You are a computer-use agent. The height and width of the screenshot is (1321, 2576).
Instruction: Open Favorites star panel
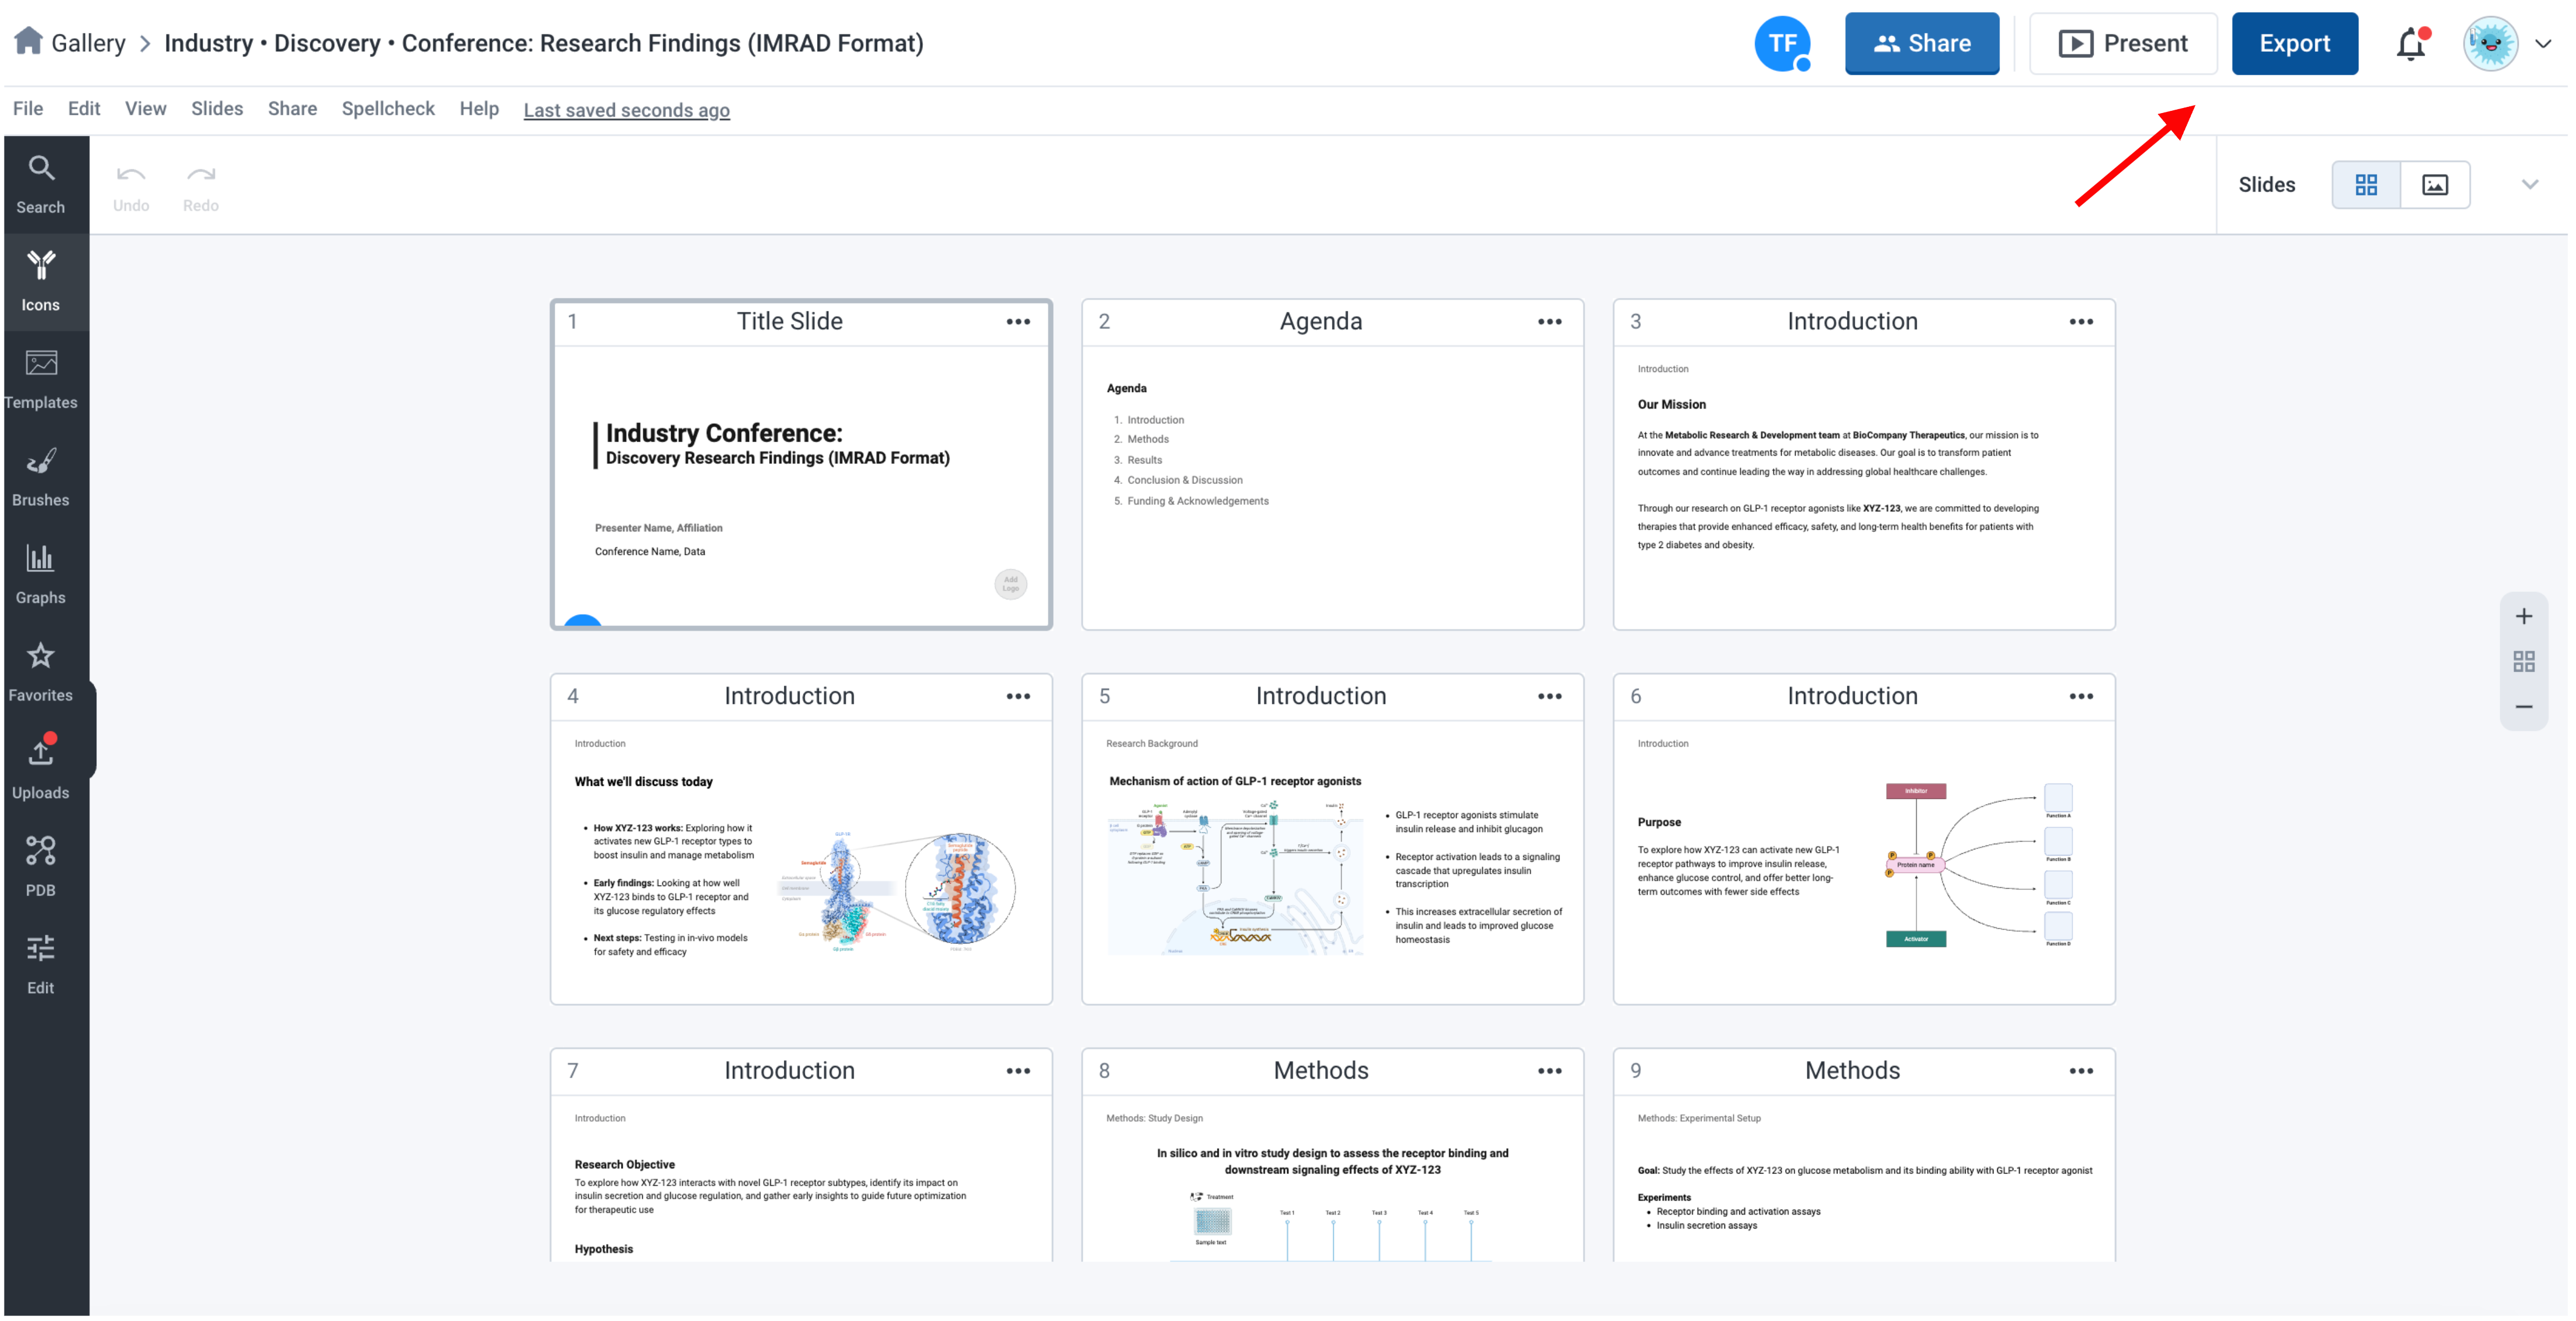[x=41, y=672]
